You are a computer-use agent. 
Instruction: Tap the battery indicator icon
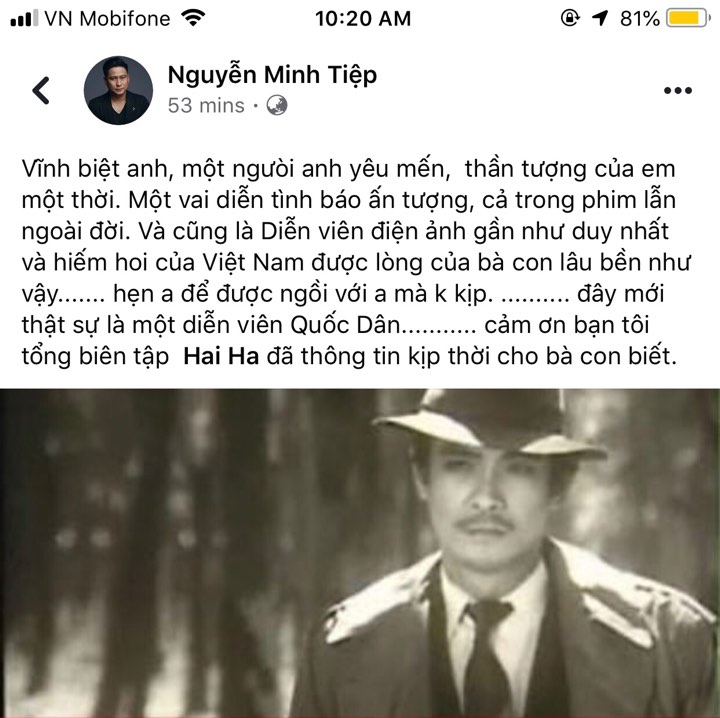click(x=688, y=19)
